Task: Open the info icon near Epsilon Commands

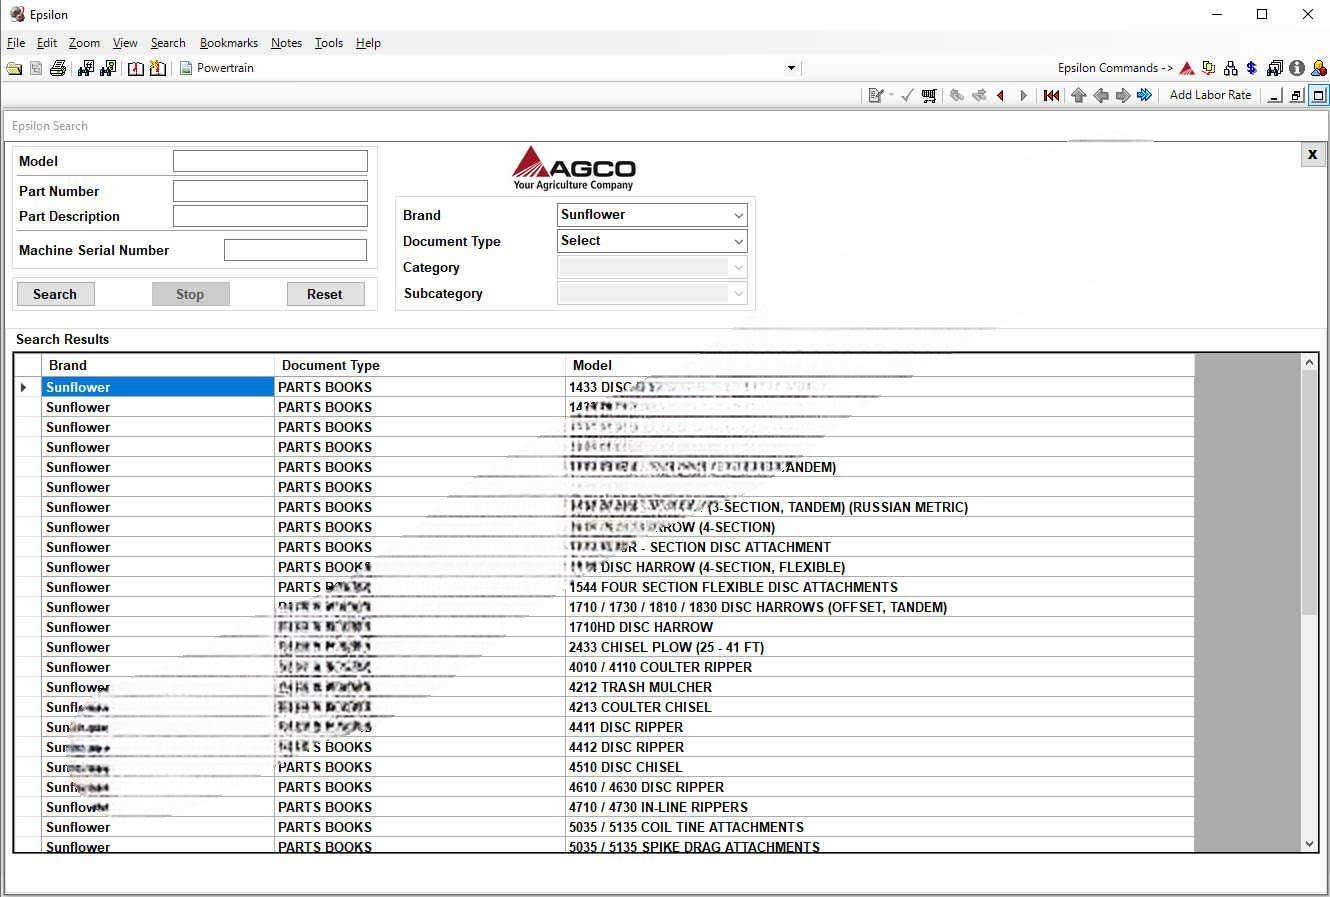Action: (x=1296, y=67)
